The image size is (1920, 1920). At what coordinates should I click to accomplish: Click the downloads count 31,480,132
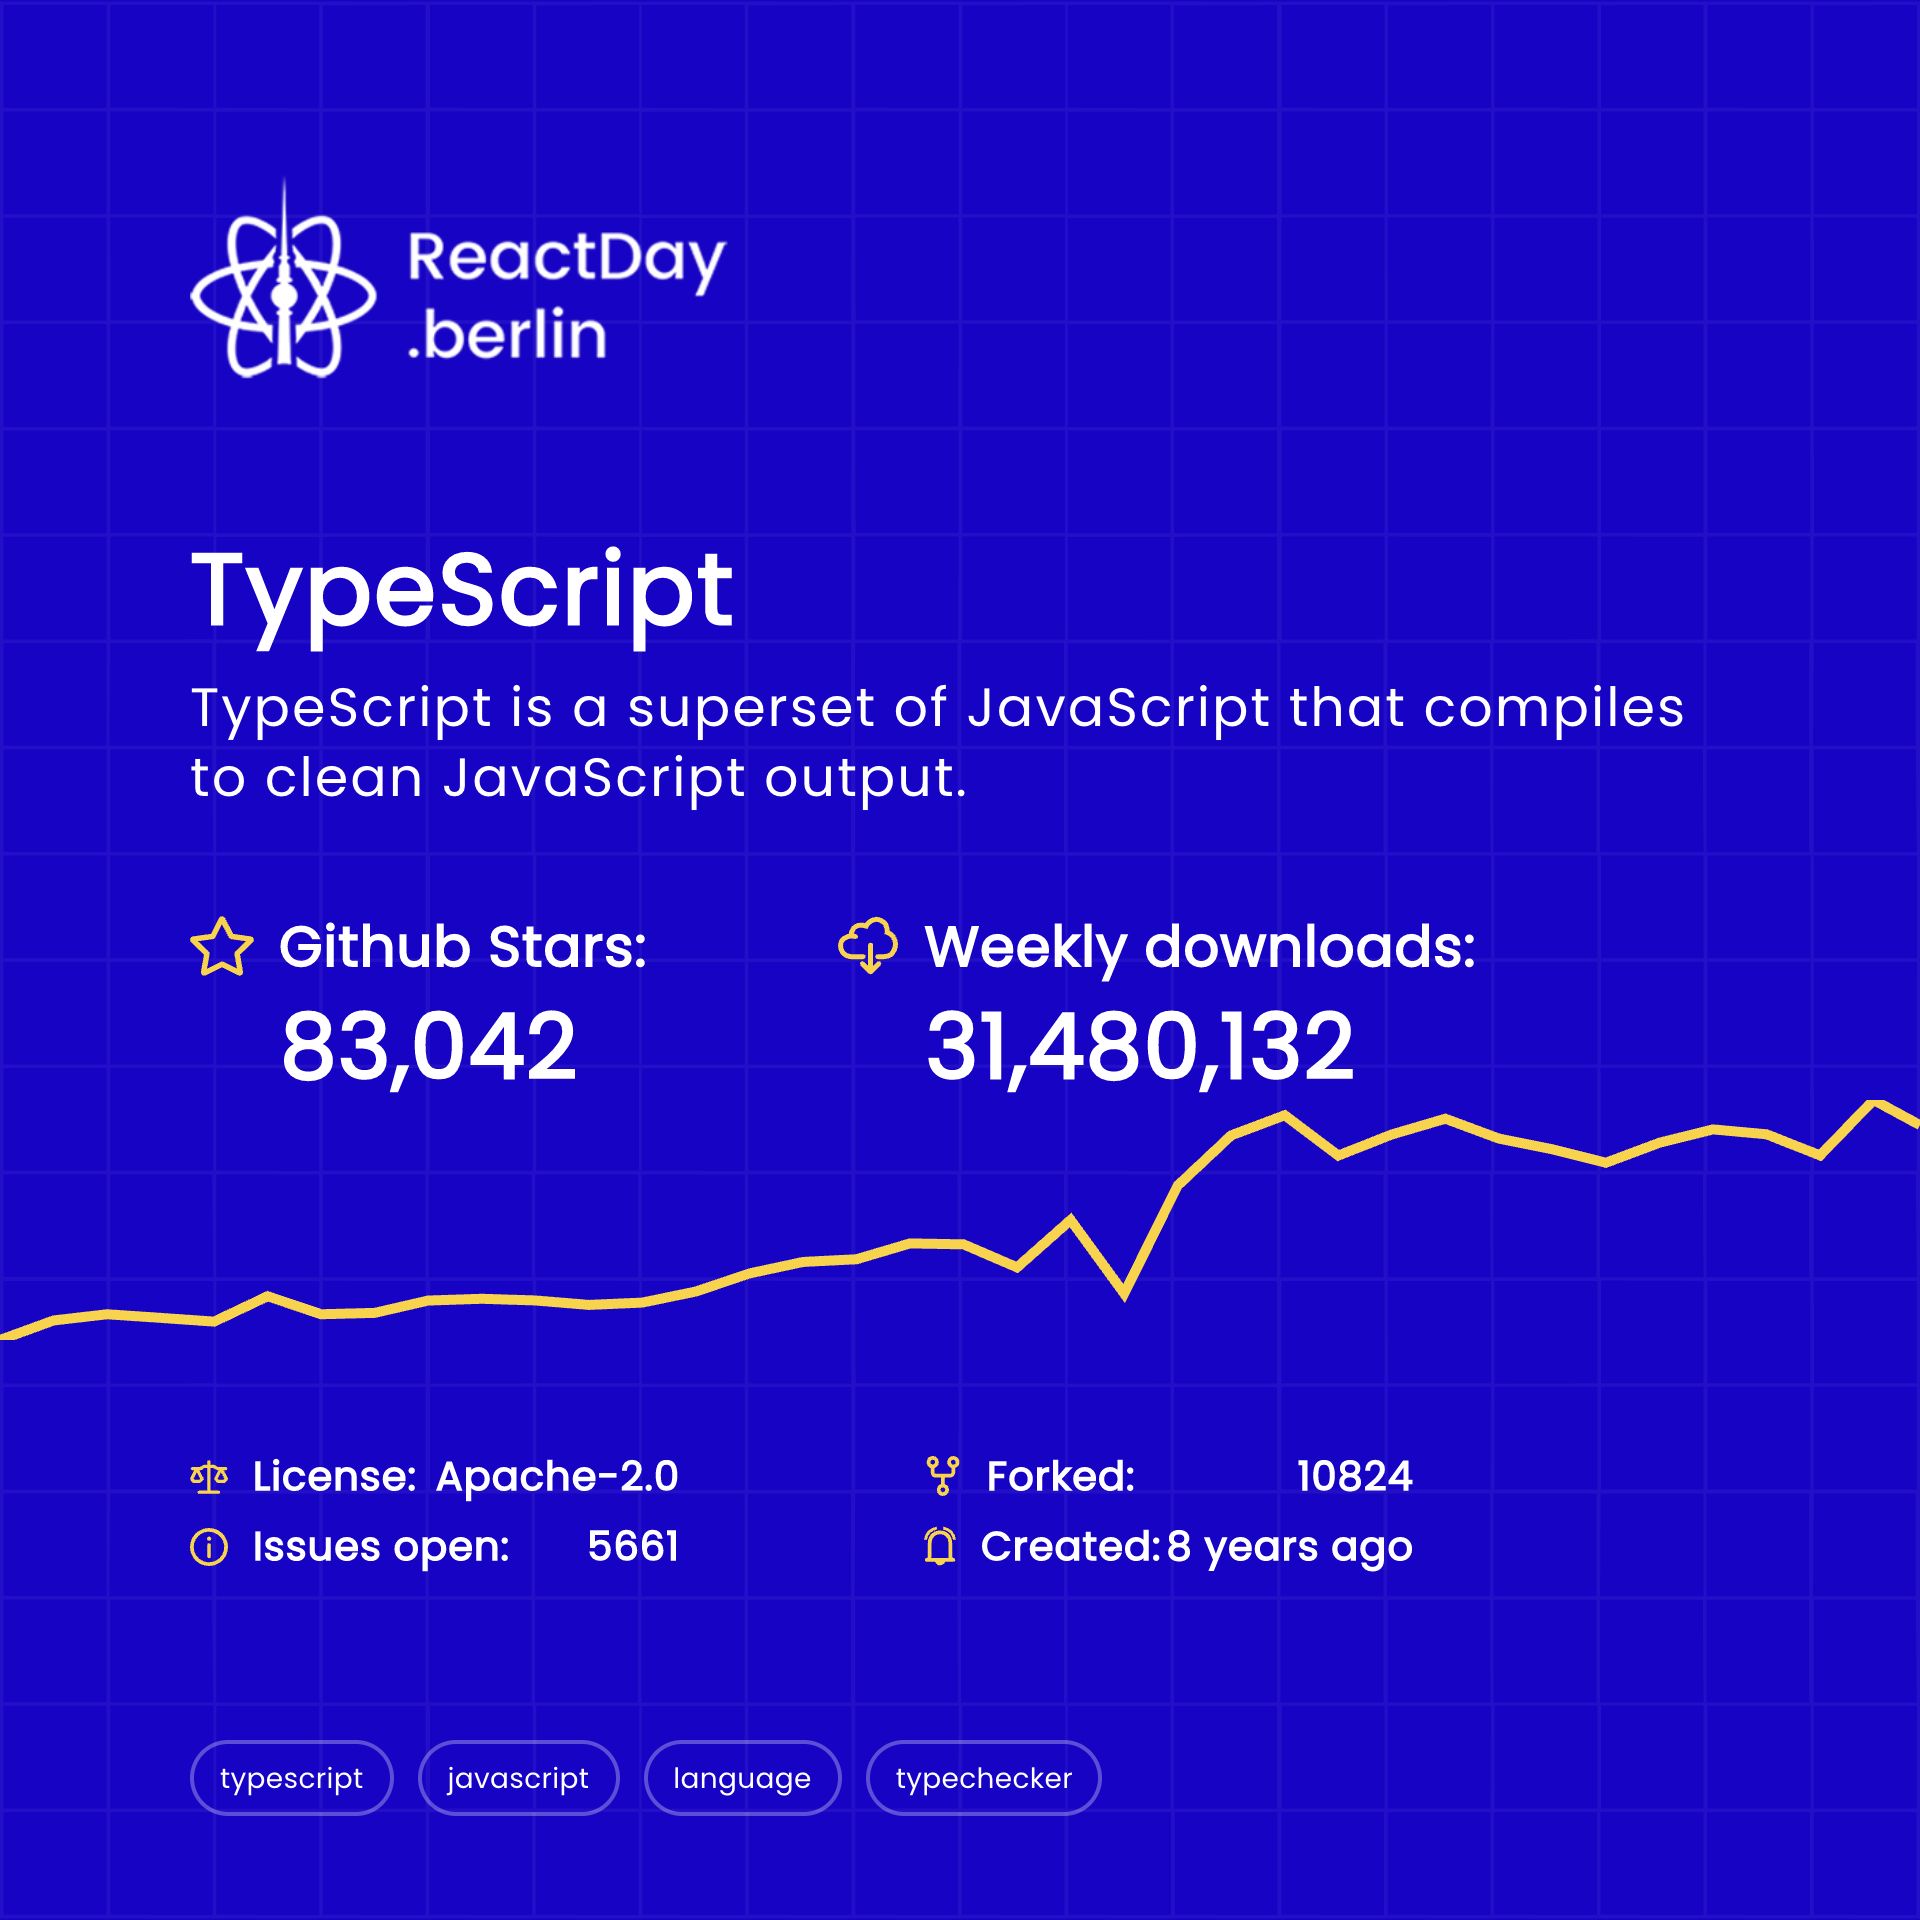[1140, 1047]
